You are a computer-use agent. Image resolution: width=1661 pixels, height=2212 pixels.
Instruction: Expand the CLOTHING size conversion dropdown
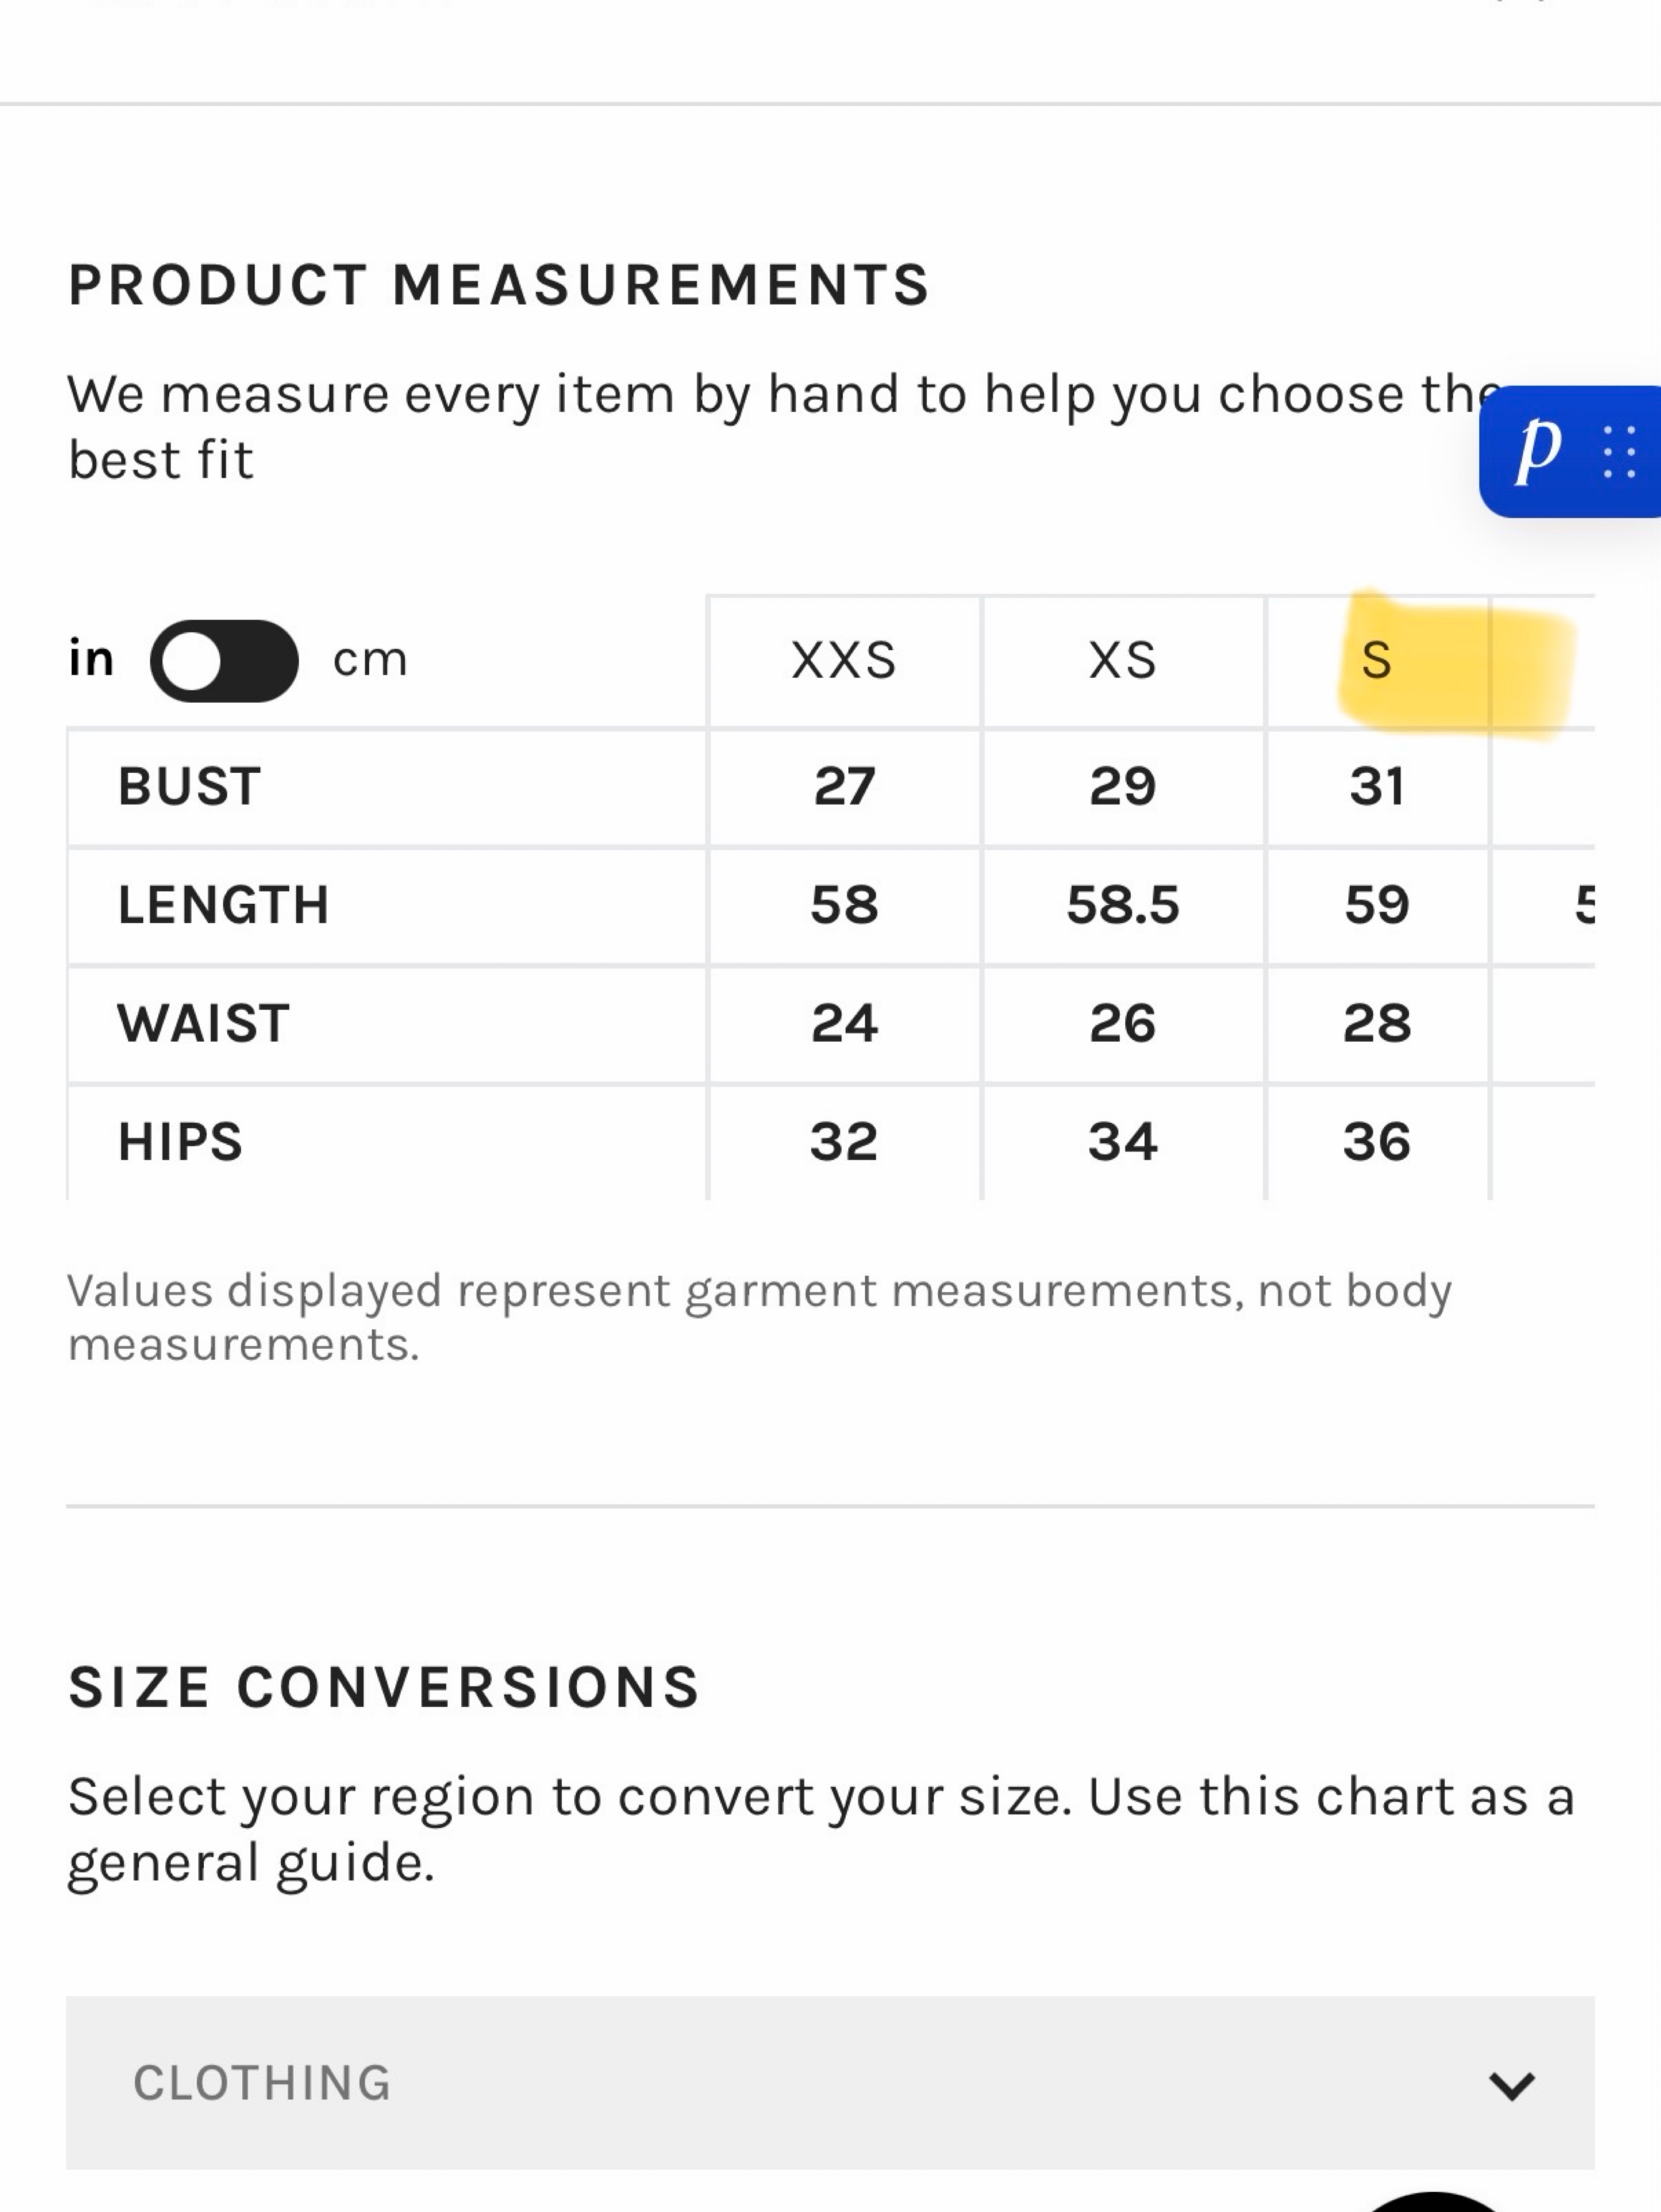[x=830, y=2083]
